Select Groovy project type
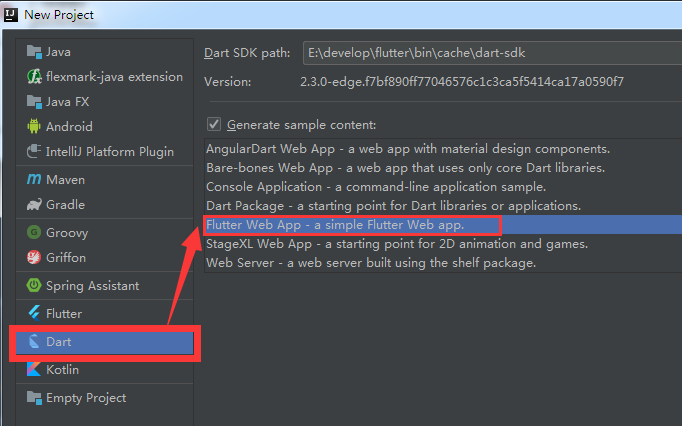This screenshot has width=682, height=426. point(104,232)
